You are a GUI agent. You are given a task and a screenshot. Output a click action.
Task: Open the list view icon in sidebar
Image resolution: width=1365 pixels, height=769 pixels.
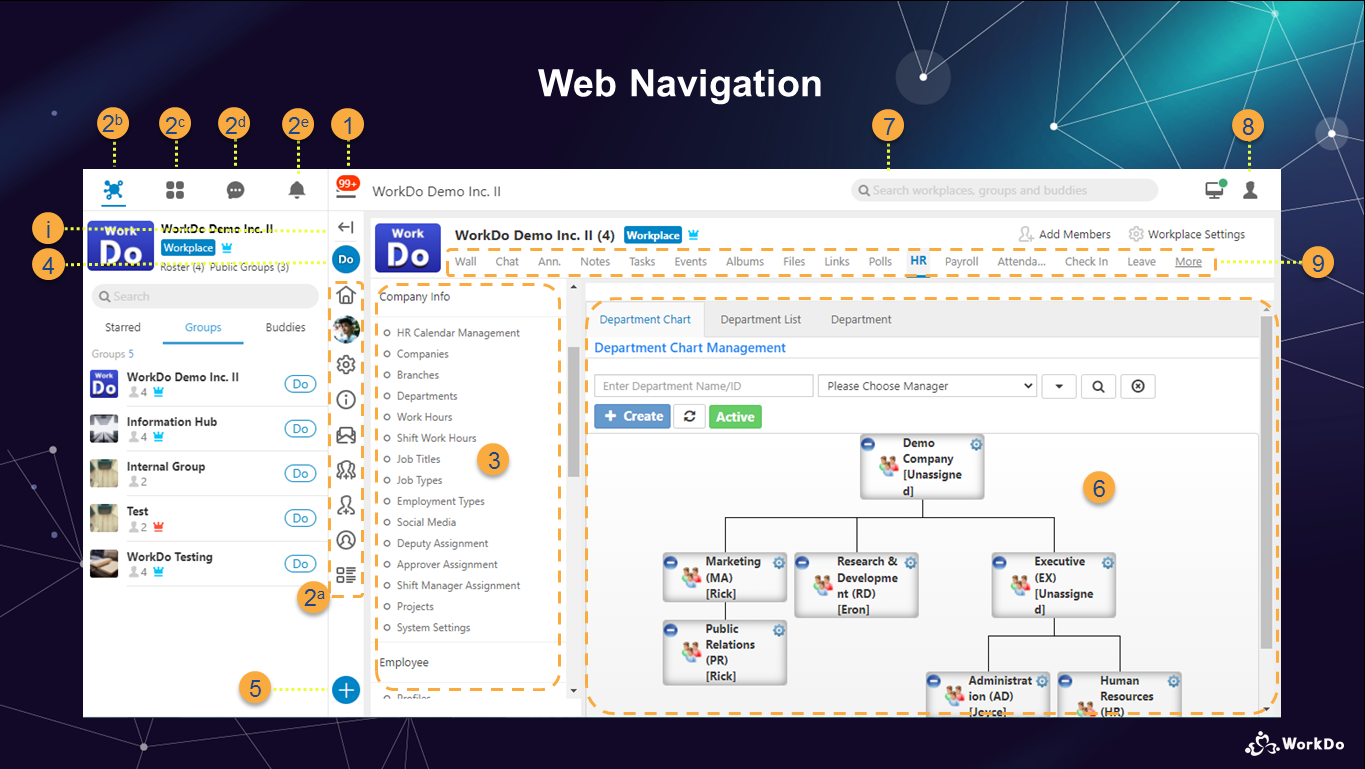(346, 575)
